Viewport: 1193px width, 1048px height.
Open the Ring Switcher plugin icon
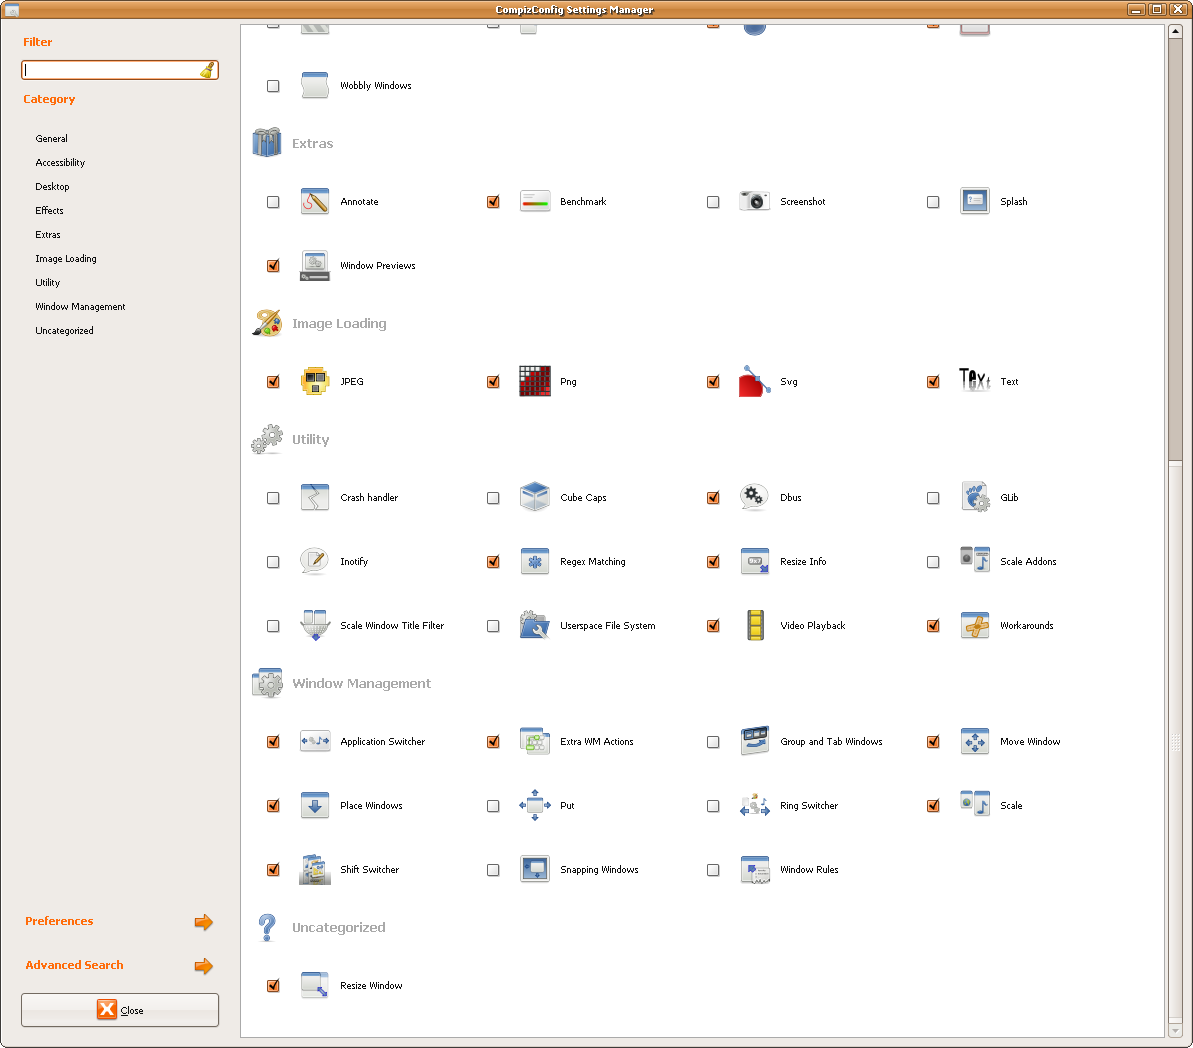pos(755,805)
